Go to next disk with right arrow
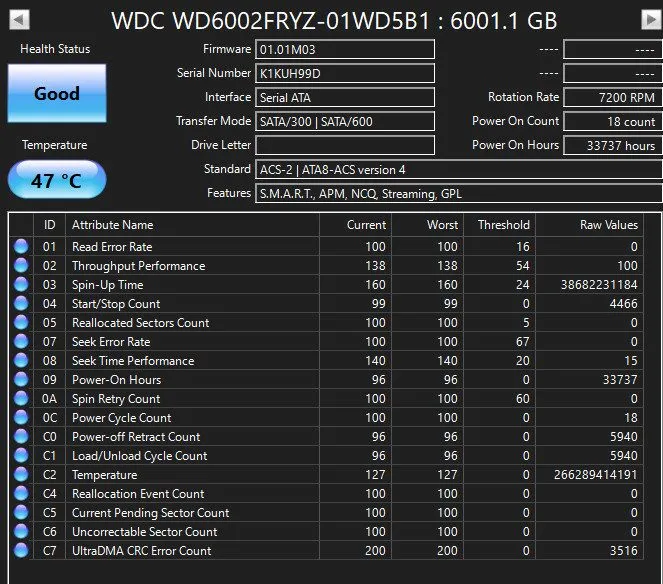This screenshot has width=663, height=584. (x=651, y=19)
